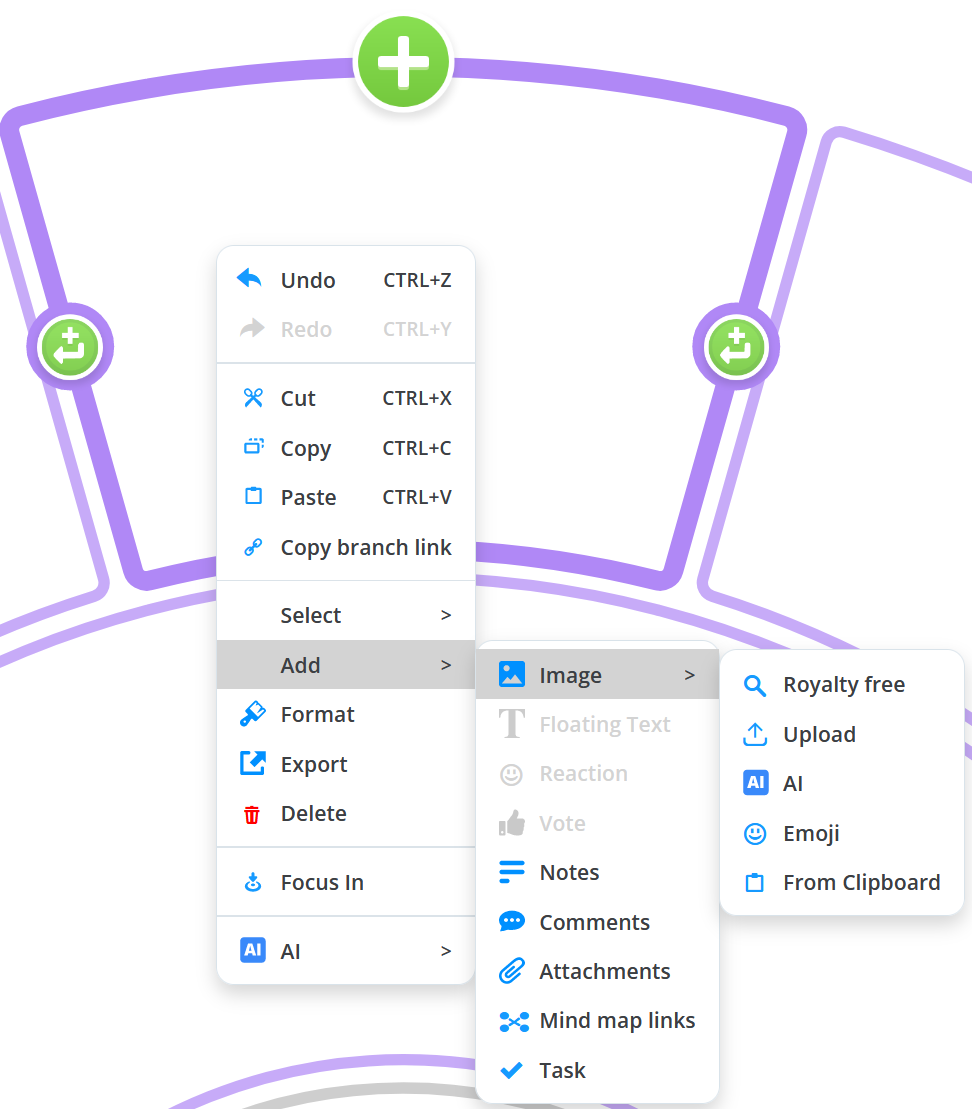This screenshot has width=972, height=1109.
Task: Expand the Select submenu arrow
Action: (446, 615)
